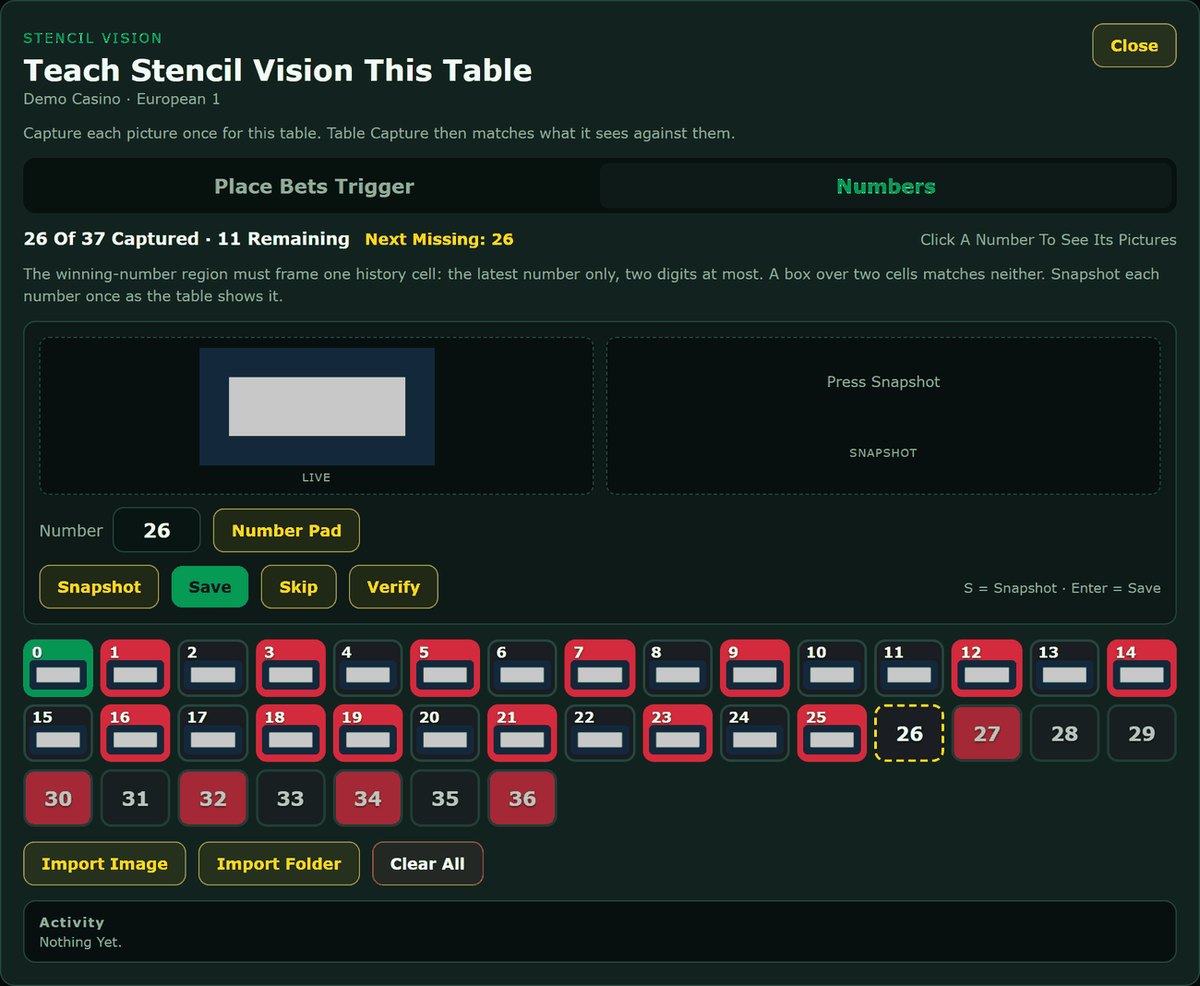Select captured number 9 tile
Viewport: 1200px width, 986px height.
click(755, 669)
